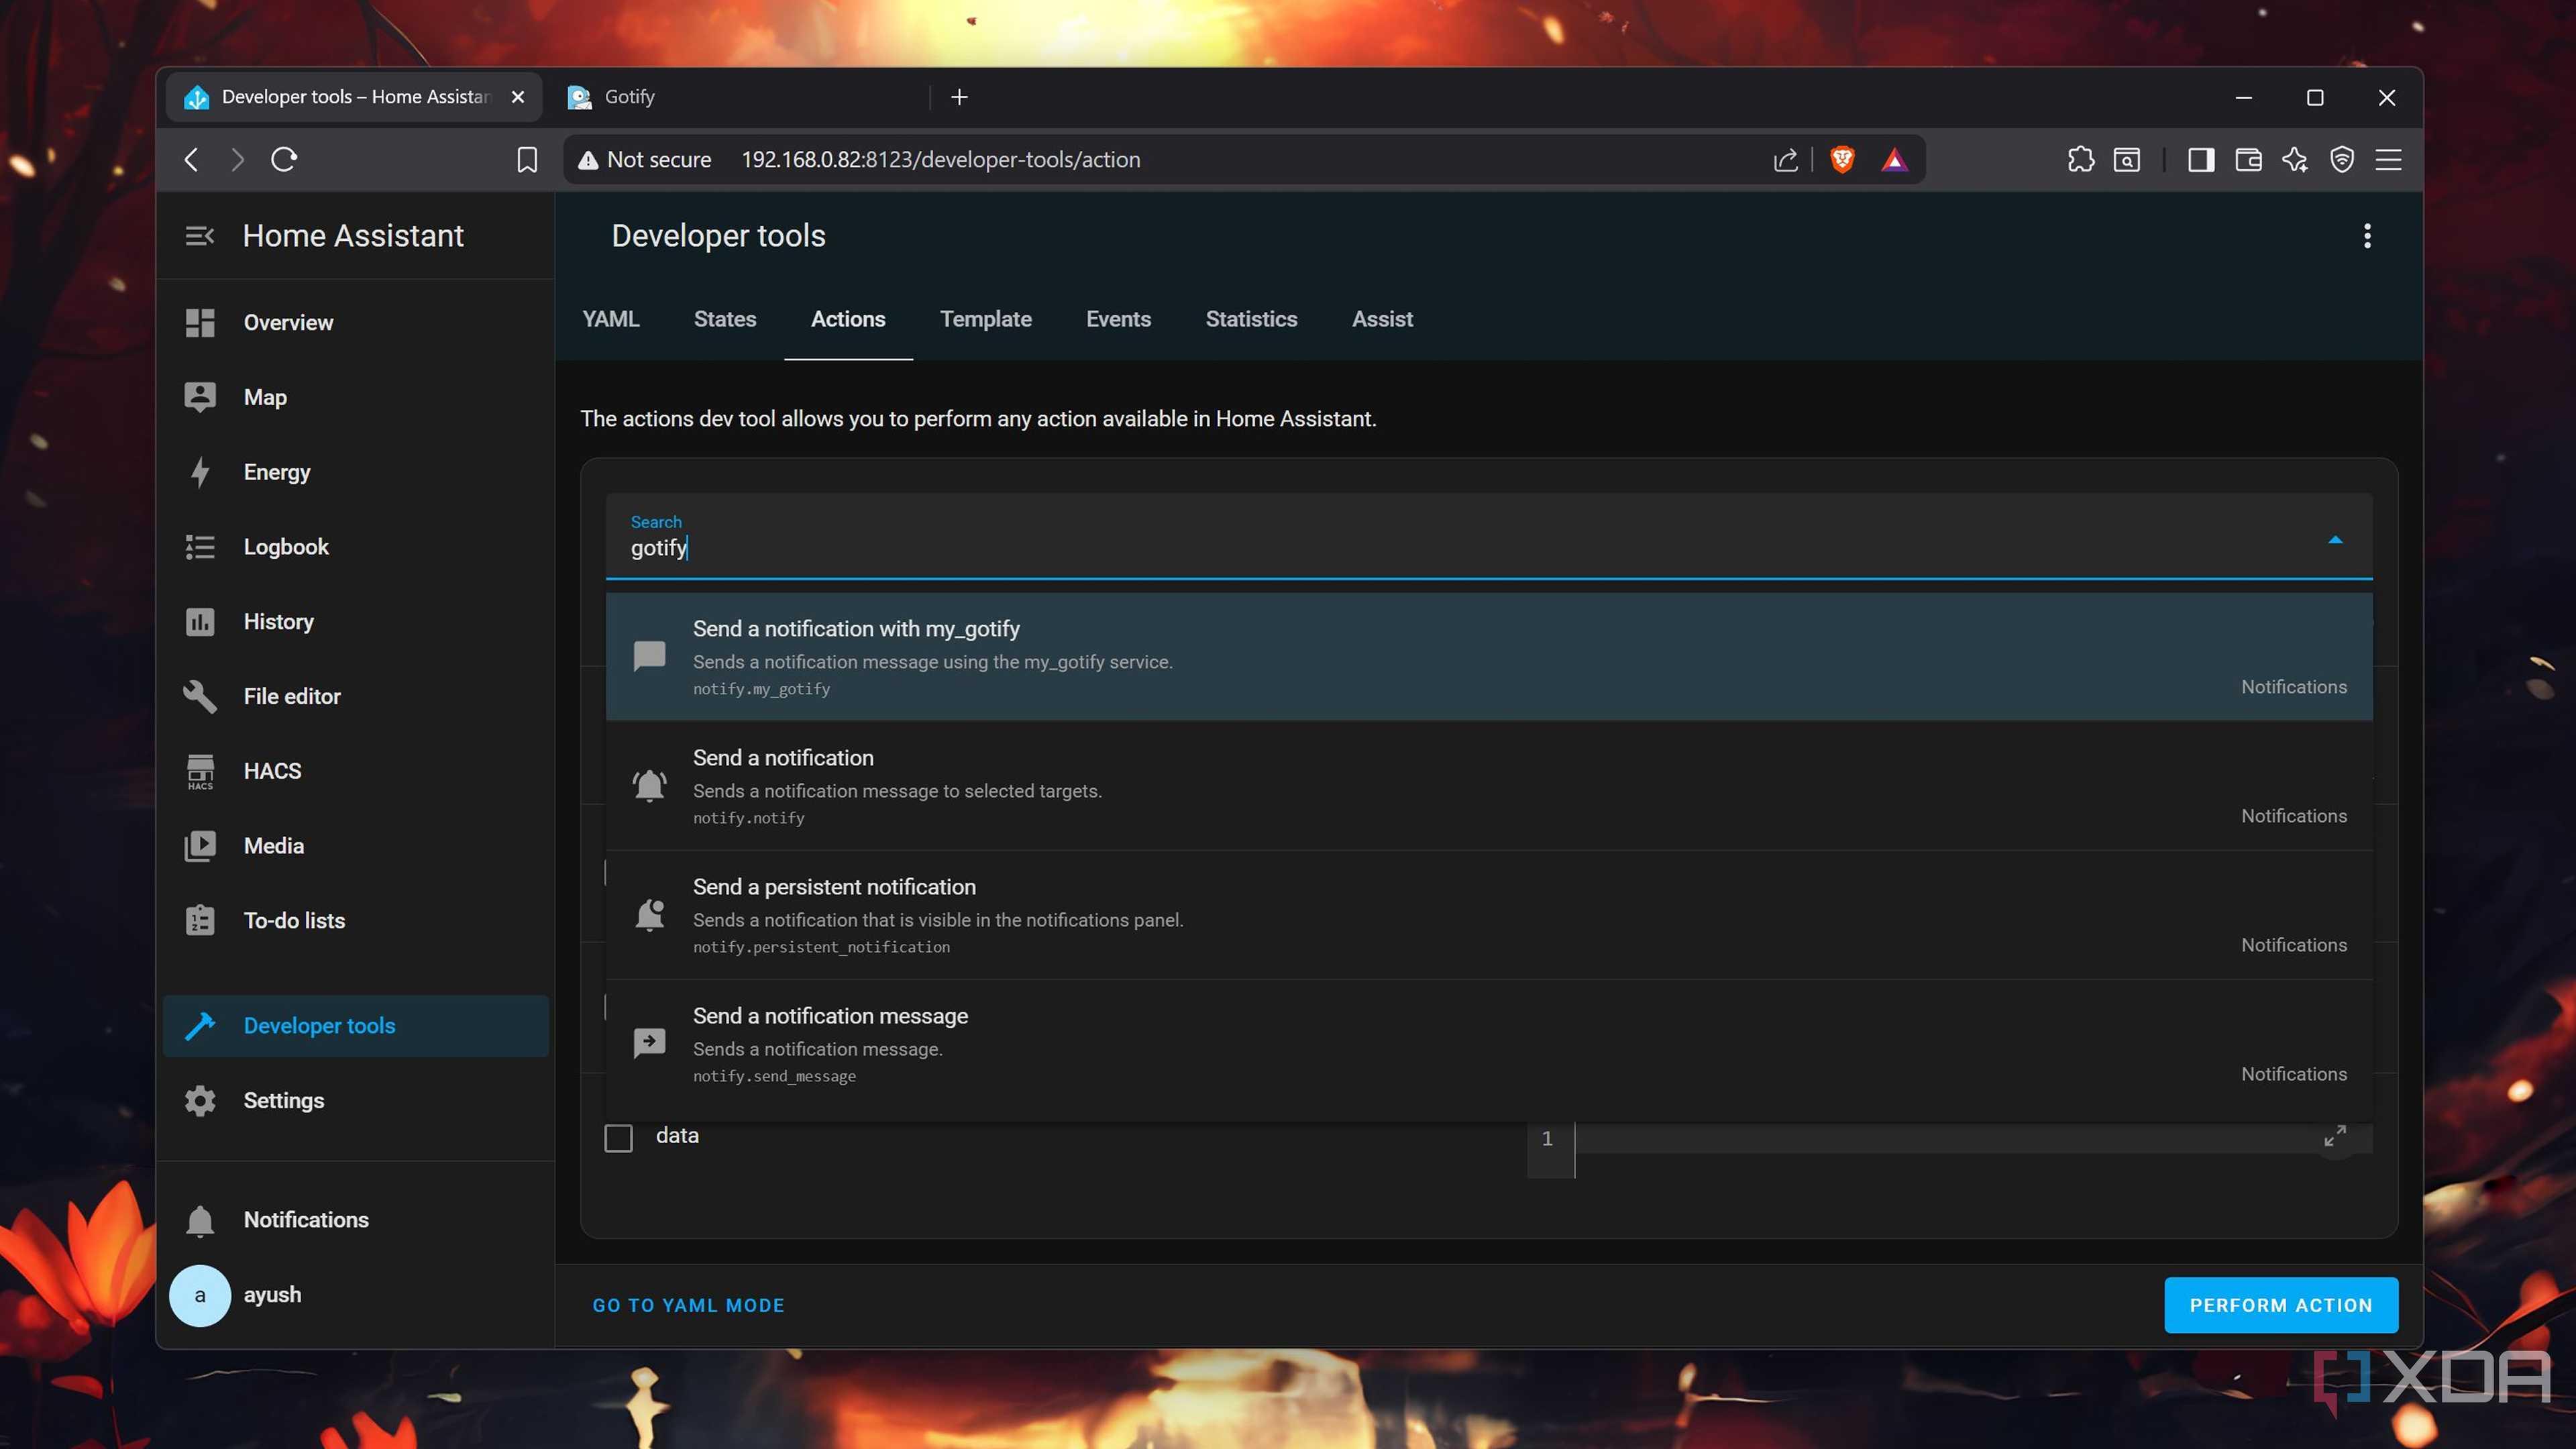Switch to the Events tab
Viewport: 2576px width, 1449px height.
pos(1118,319)
